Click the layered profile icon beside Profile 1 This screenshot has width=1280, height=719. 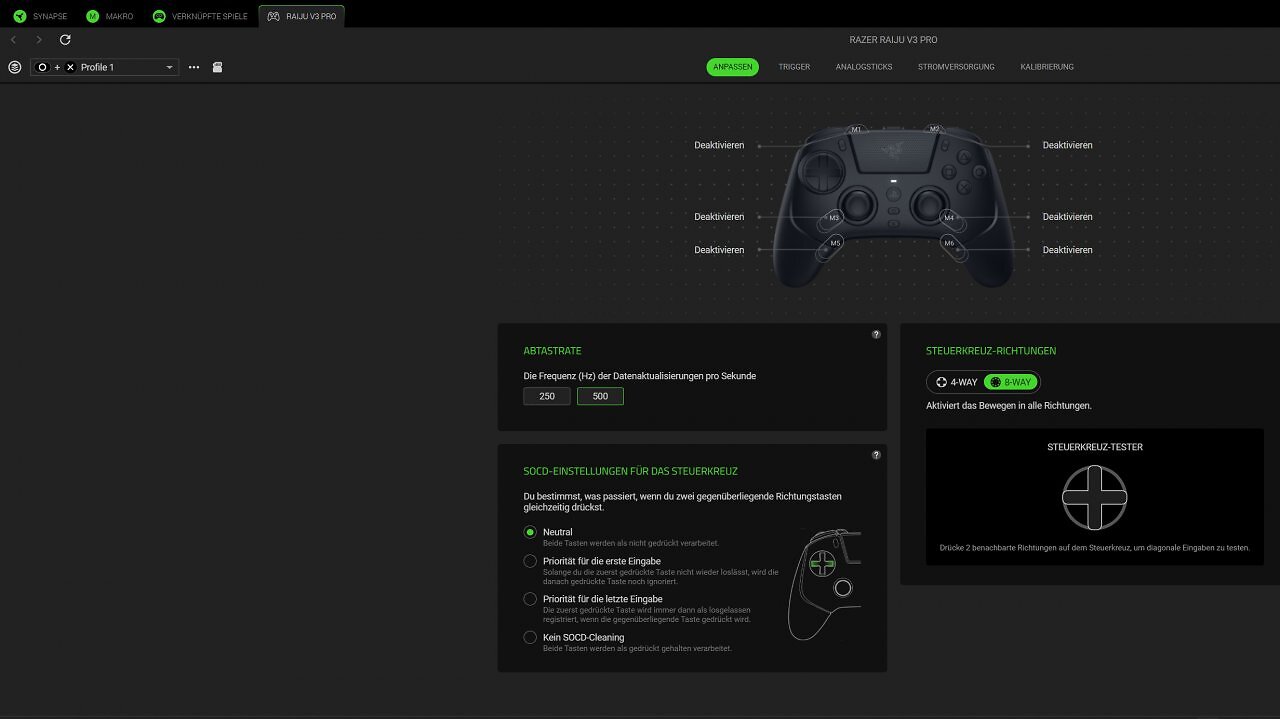[14, 67]
